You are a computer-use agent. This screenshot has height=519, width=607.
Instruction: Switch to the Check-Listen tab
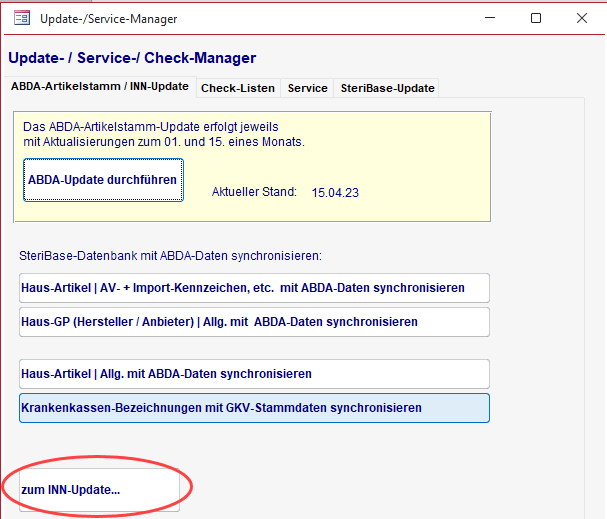238,88
